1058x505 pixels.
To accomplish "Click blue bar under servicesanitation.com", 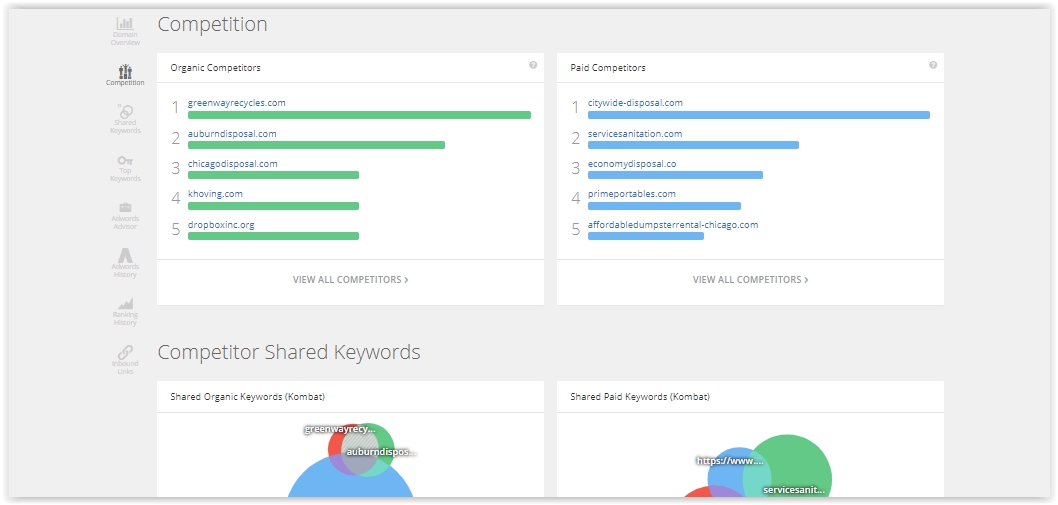I will tap(693, 145).
